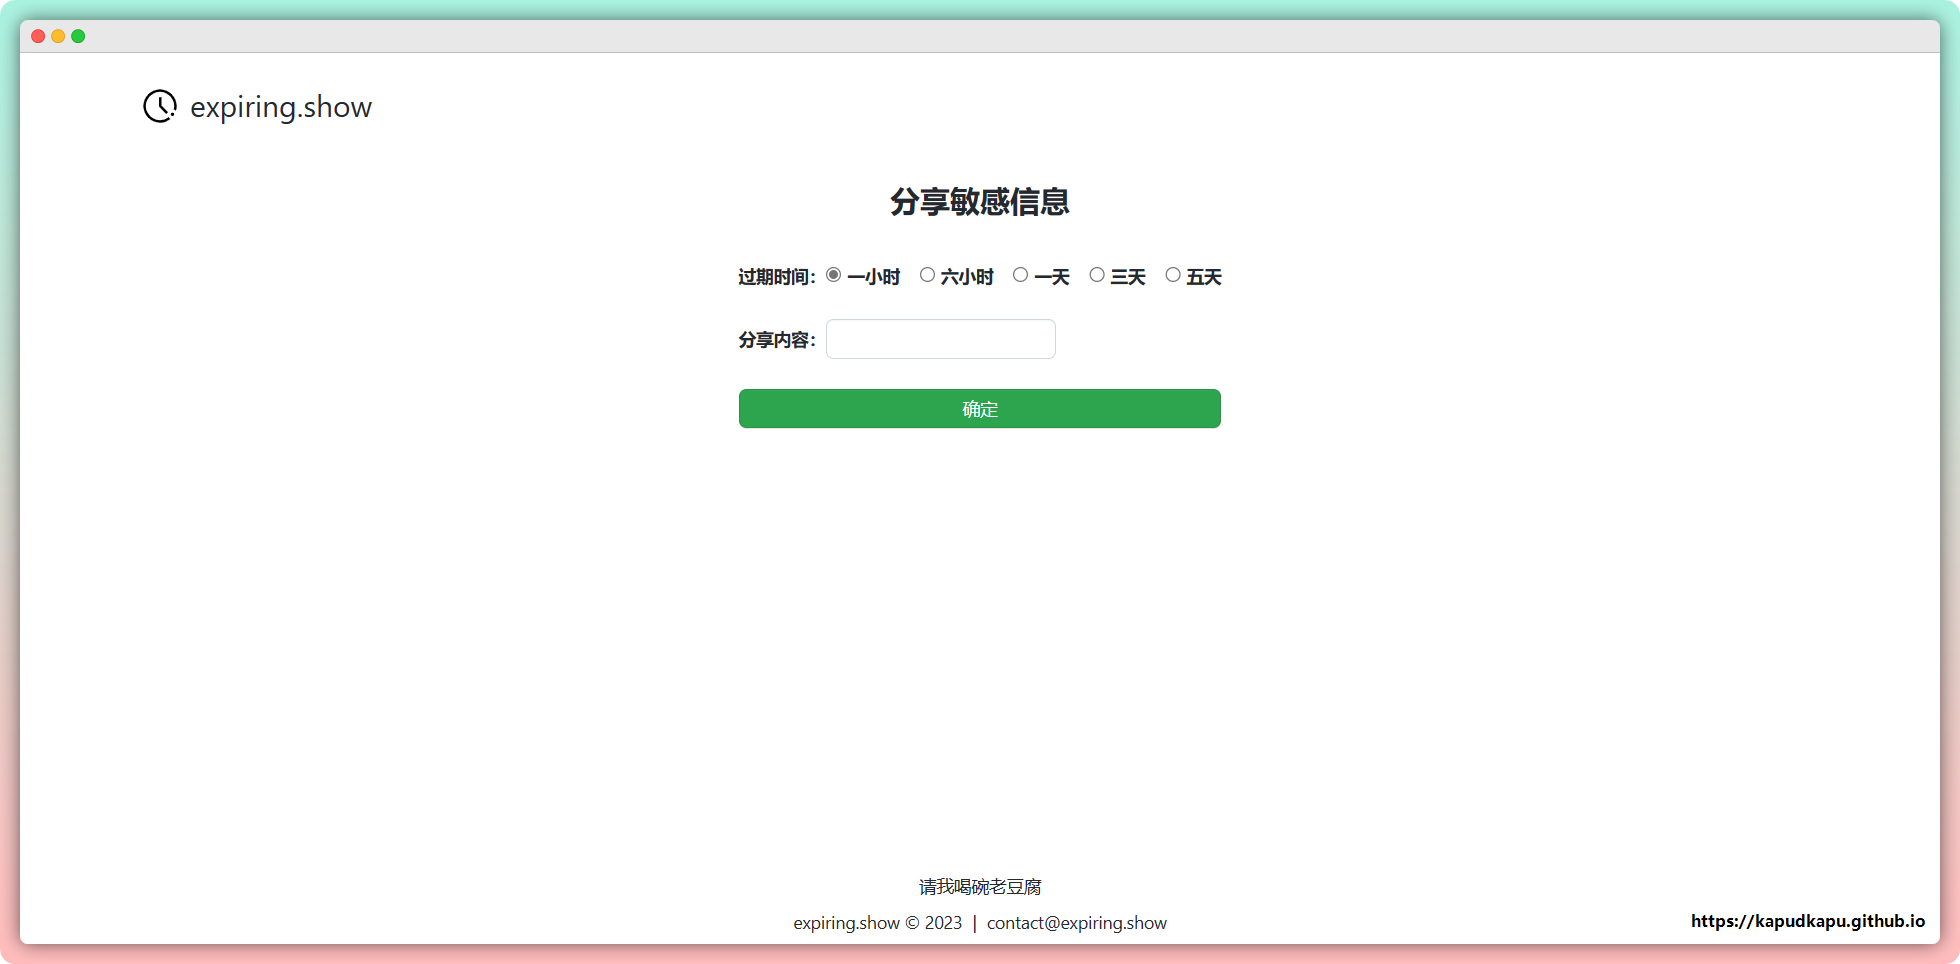Click the clock logo icon

click(x=160, y=106)
